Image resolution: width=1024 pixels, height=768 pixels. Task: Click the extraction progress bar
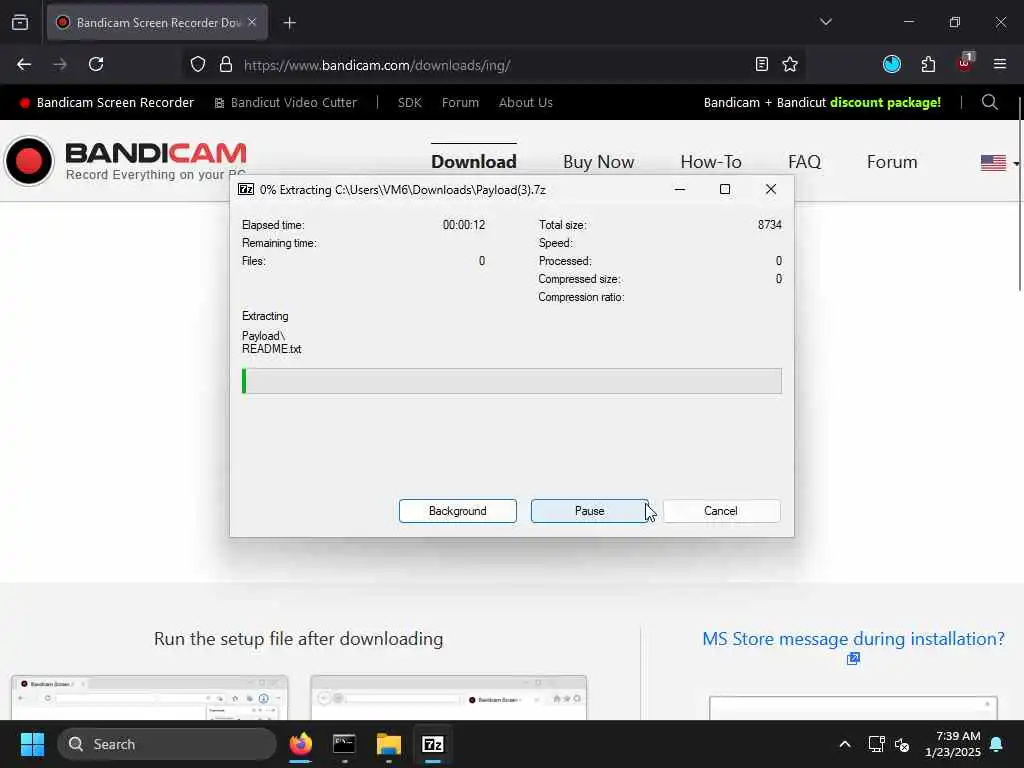511,381
